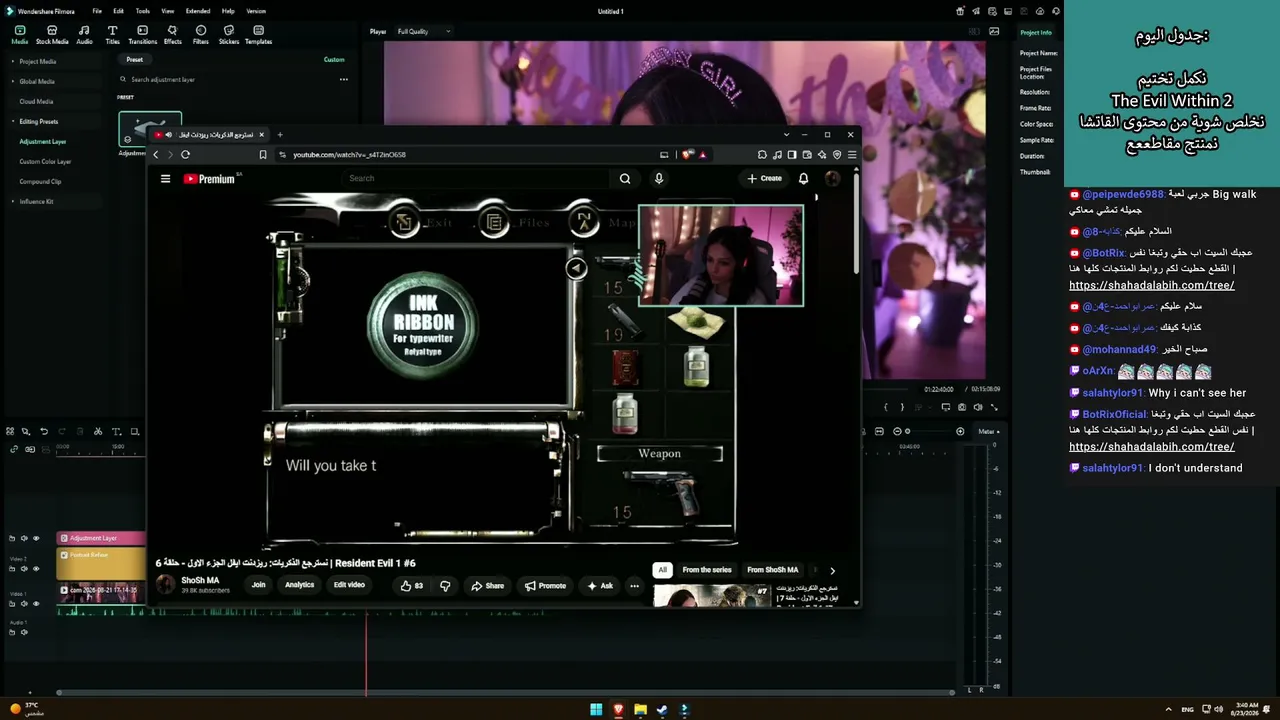Select the Media tab in Filmora
Screen dimensions: 1280x720
19,35
